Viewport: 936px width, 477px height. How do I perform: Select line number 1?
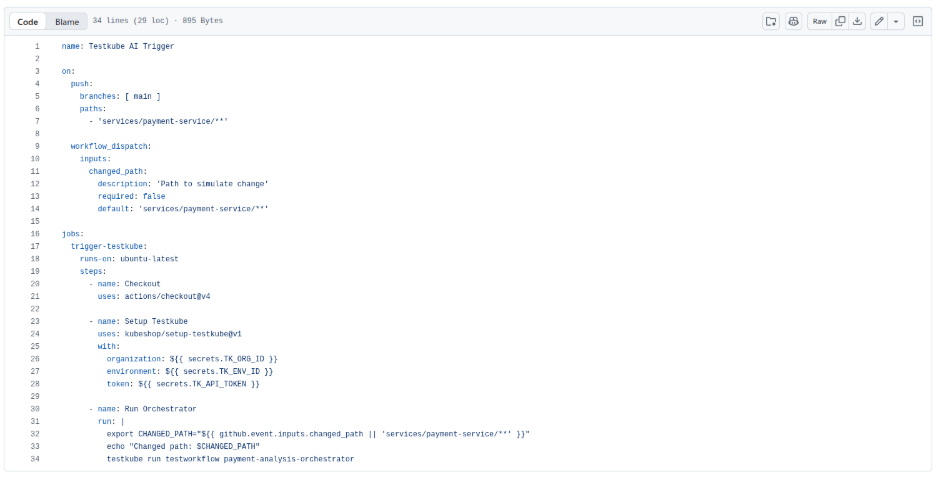point(37,46)
